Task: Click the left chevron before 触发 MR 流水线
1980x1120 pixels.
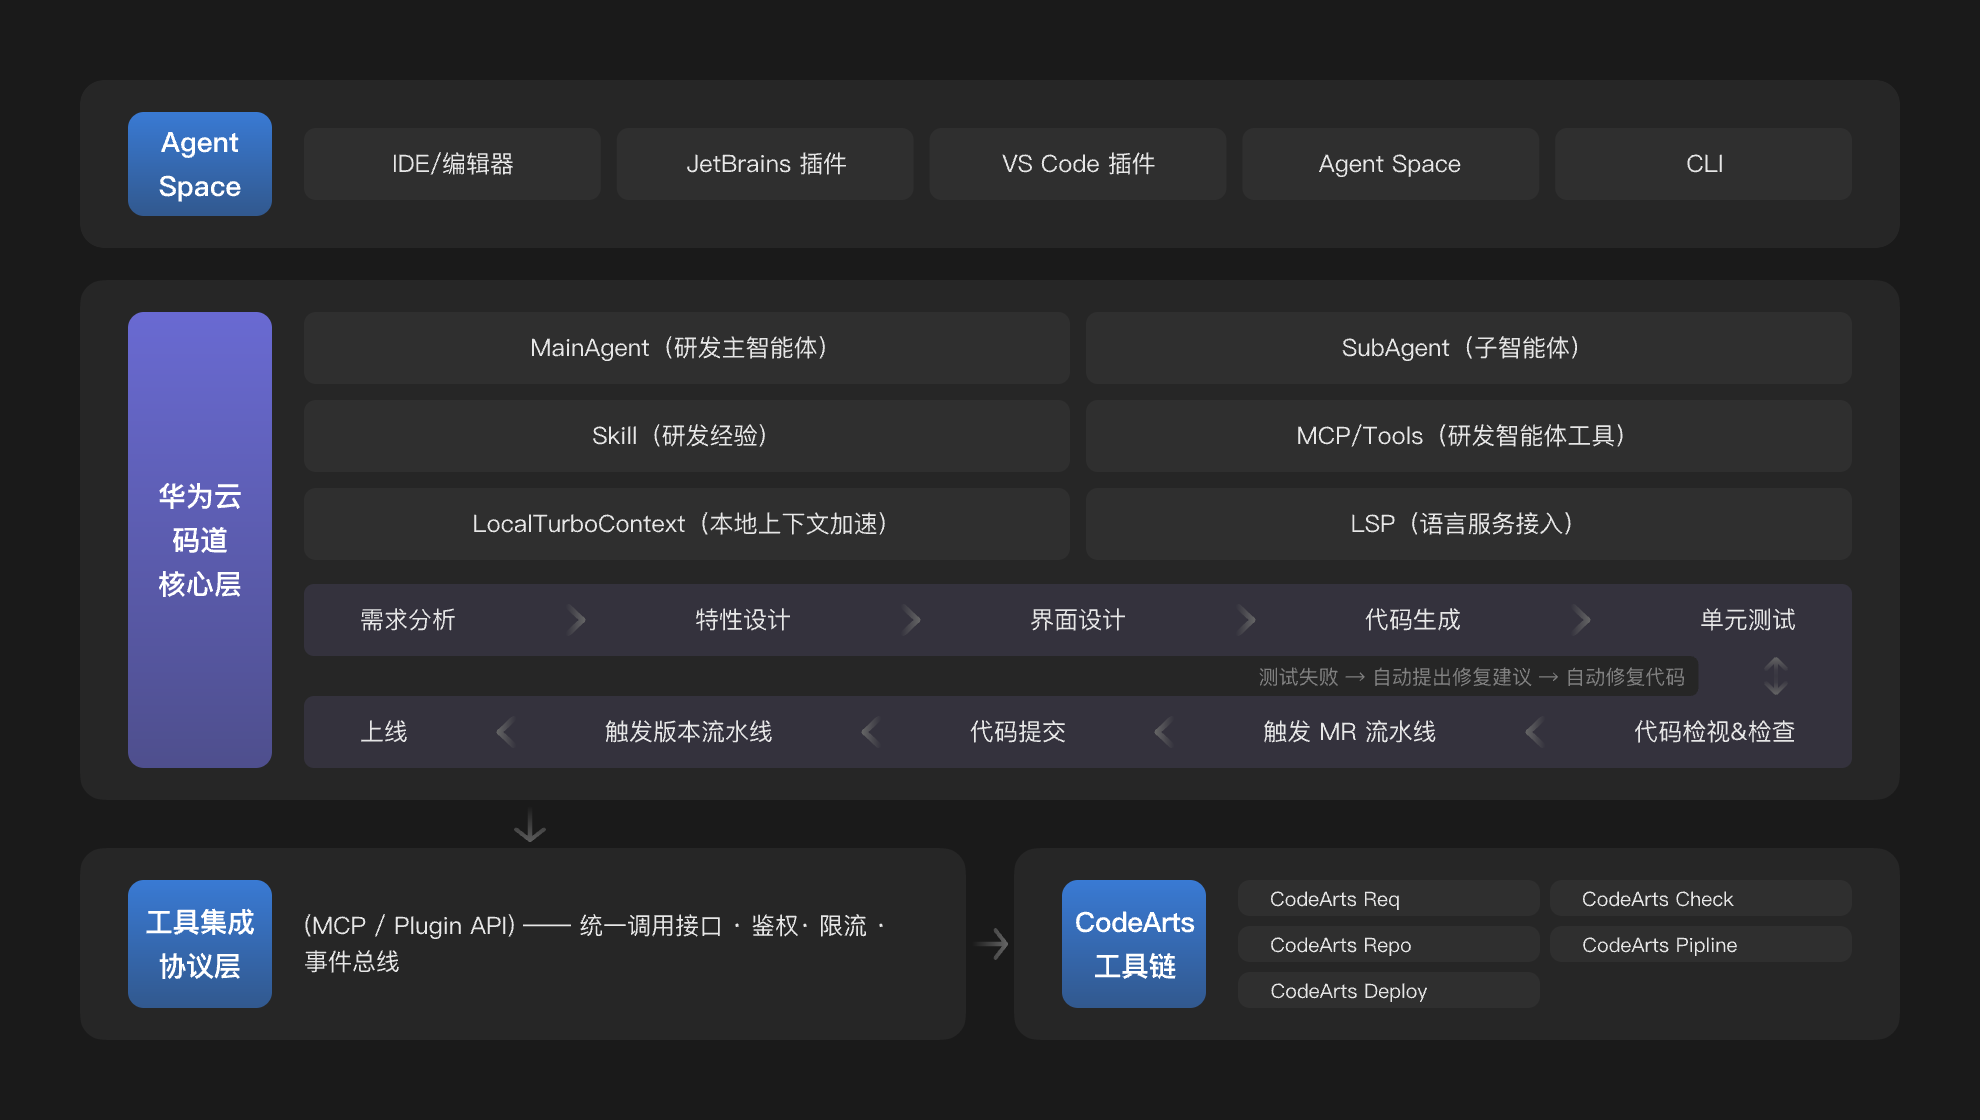Action: (1164, 732)
